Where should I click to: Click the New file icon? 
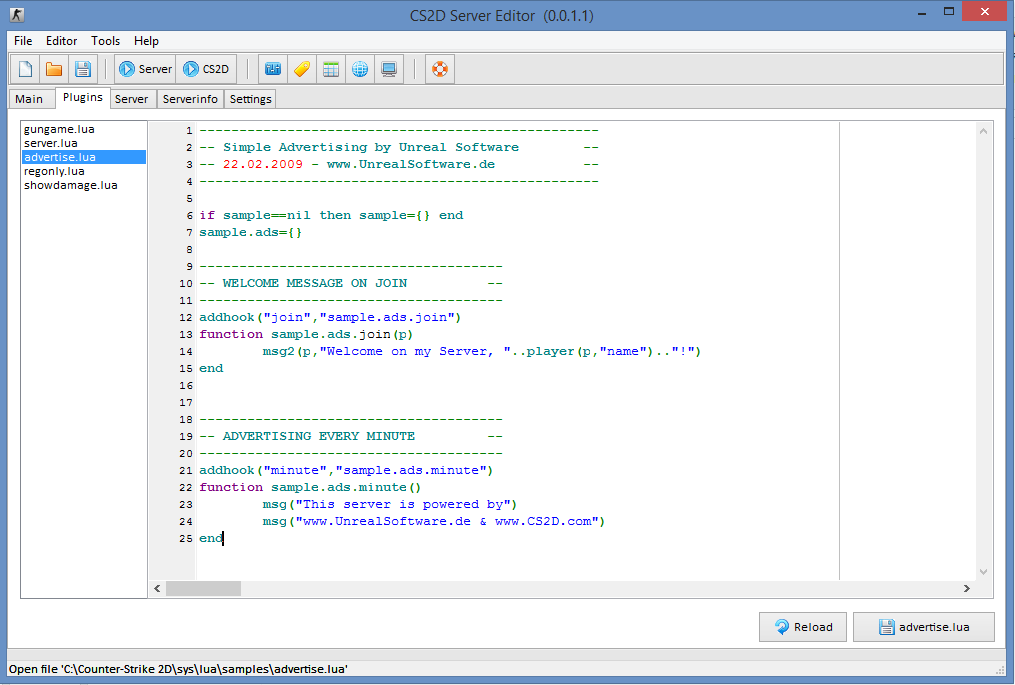coord(25,69)
